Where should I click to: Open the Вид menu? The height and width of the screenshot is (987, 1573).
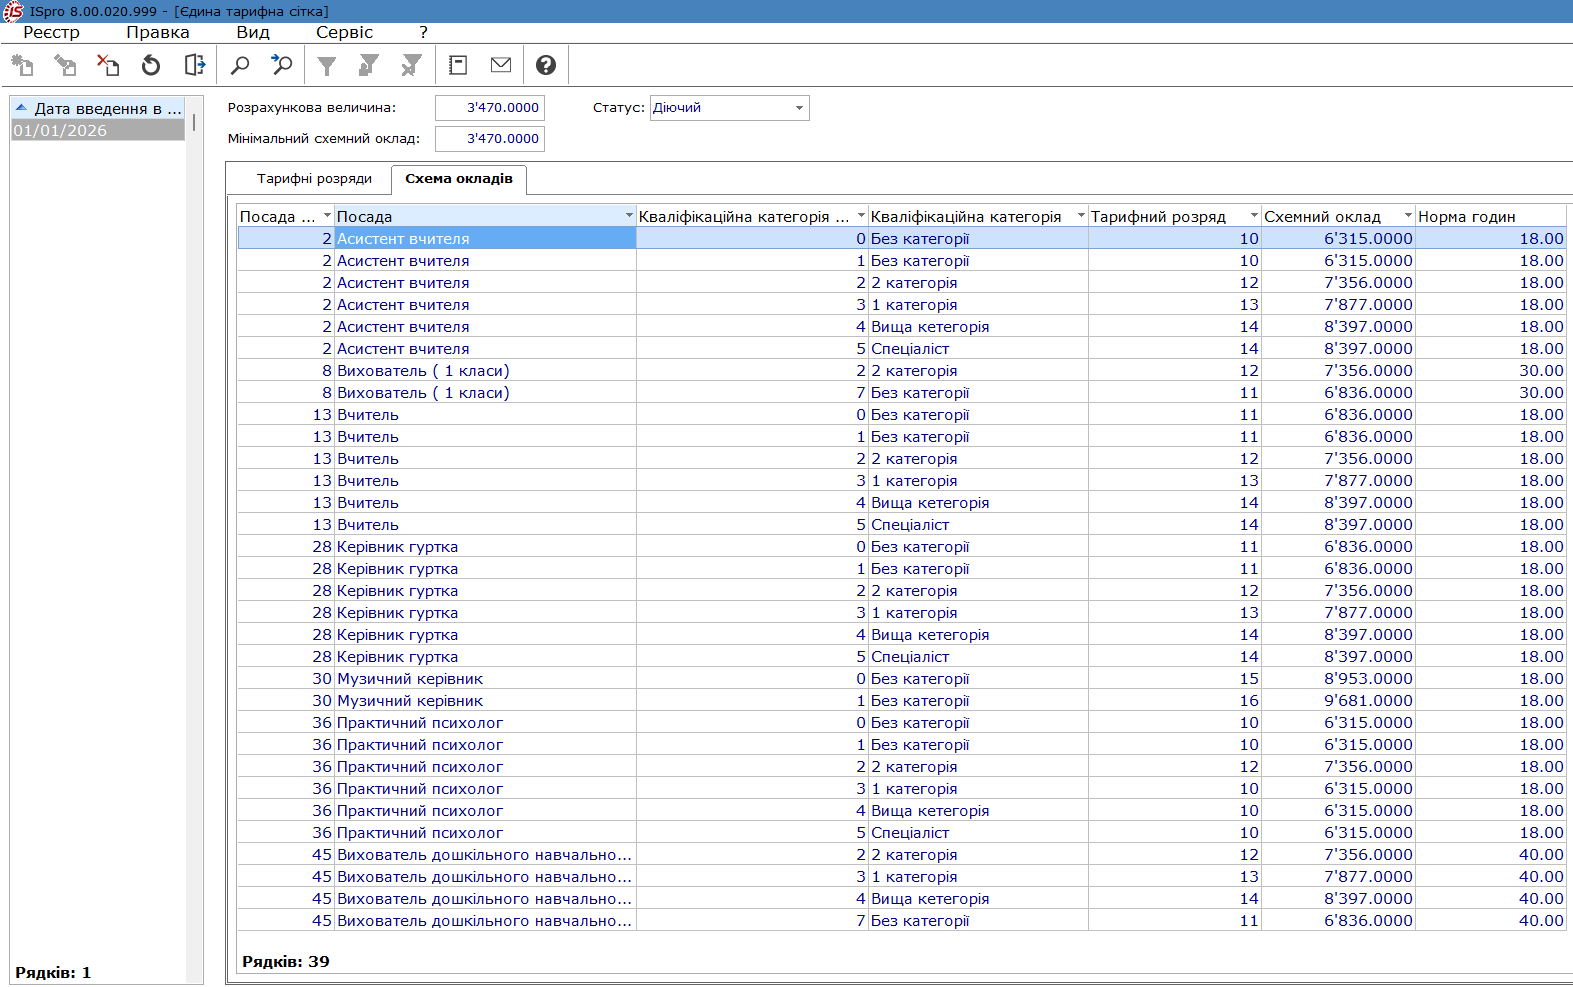coord(253,32)
